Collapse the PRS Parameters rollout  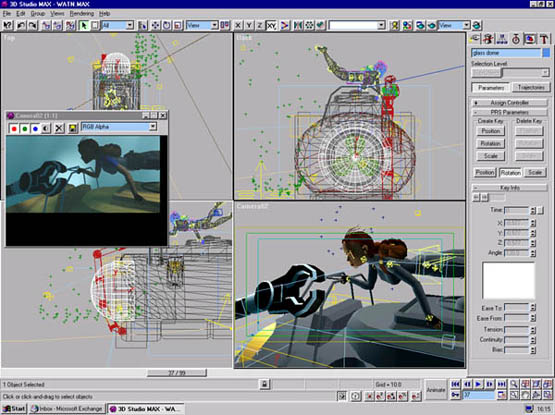click(510, 113)
